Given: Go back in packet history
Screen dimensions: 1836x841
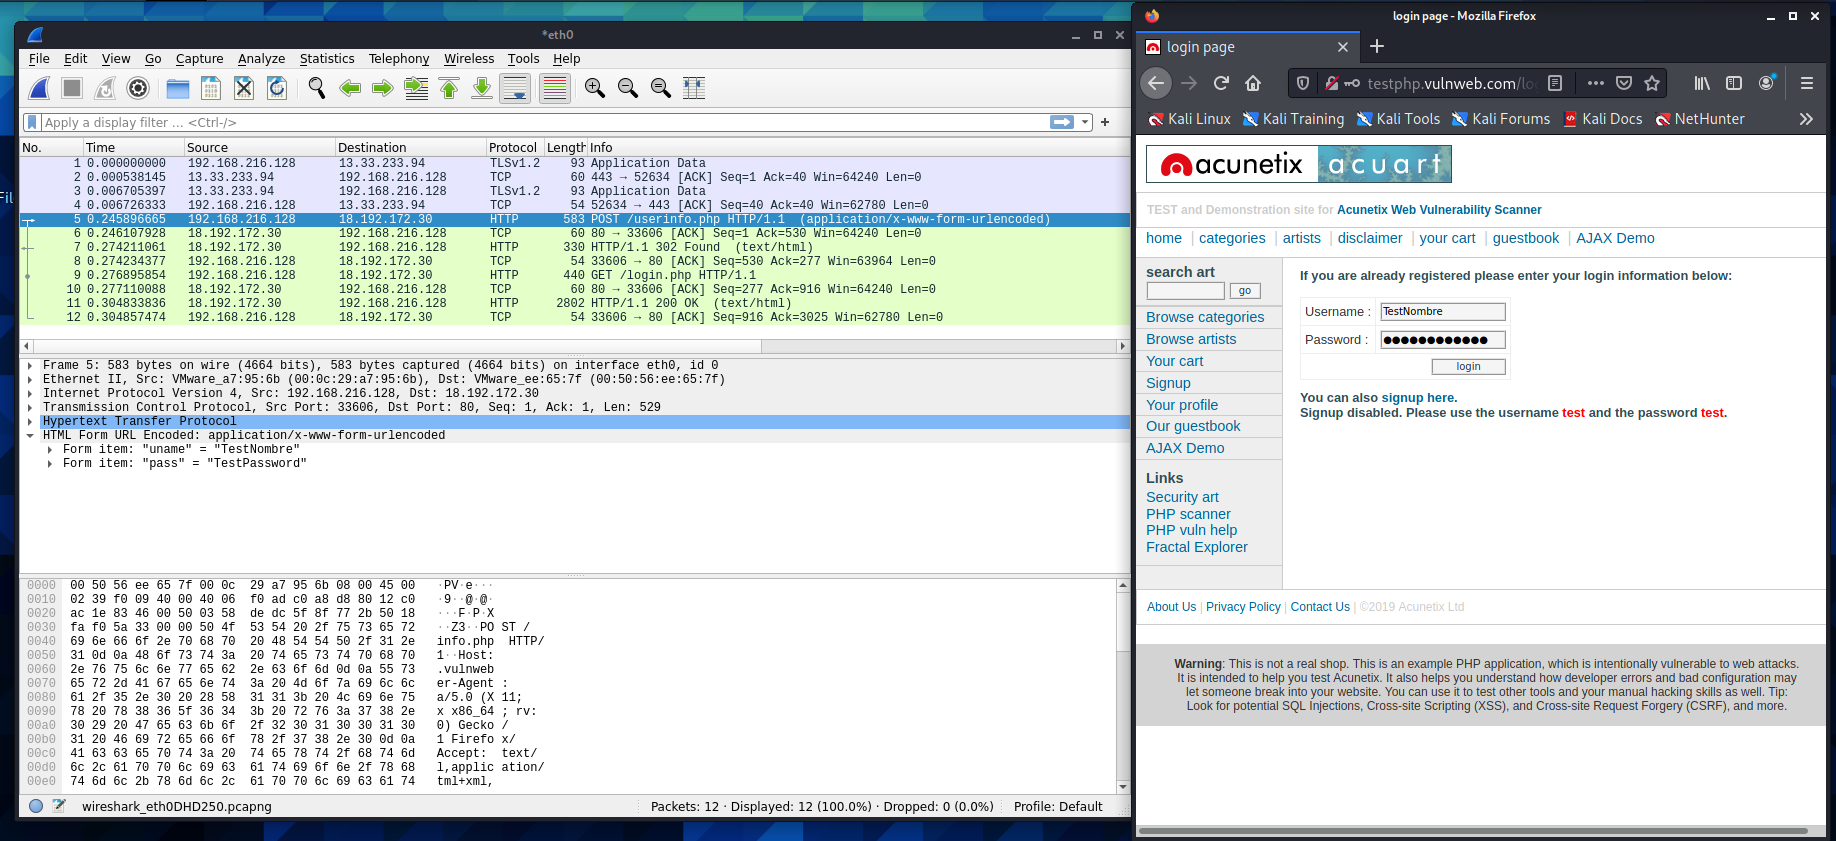Looking at the screenshot, I should coord(350,88).
